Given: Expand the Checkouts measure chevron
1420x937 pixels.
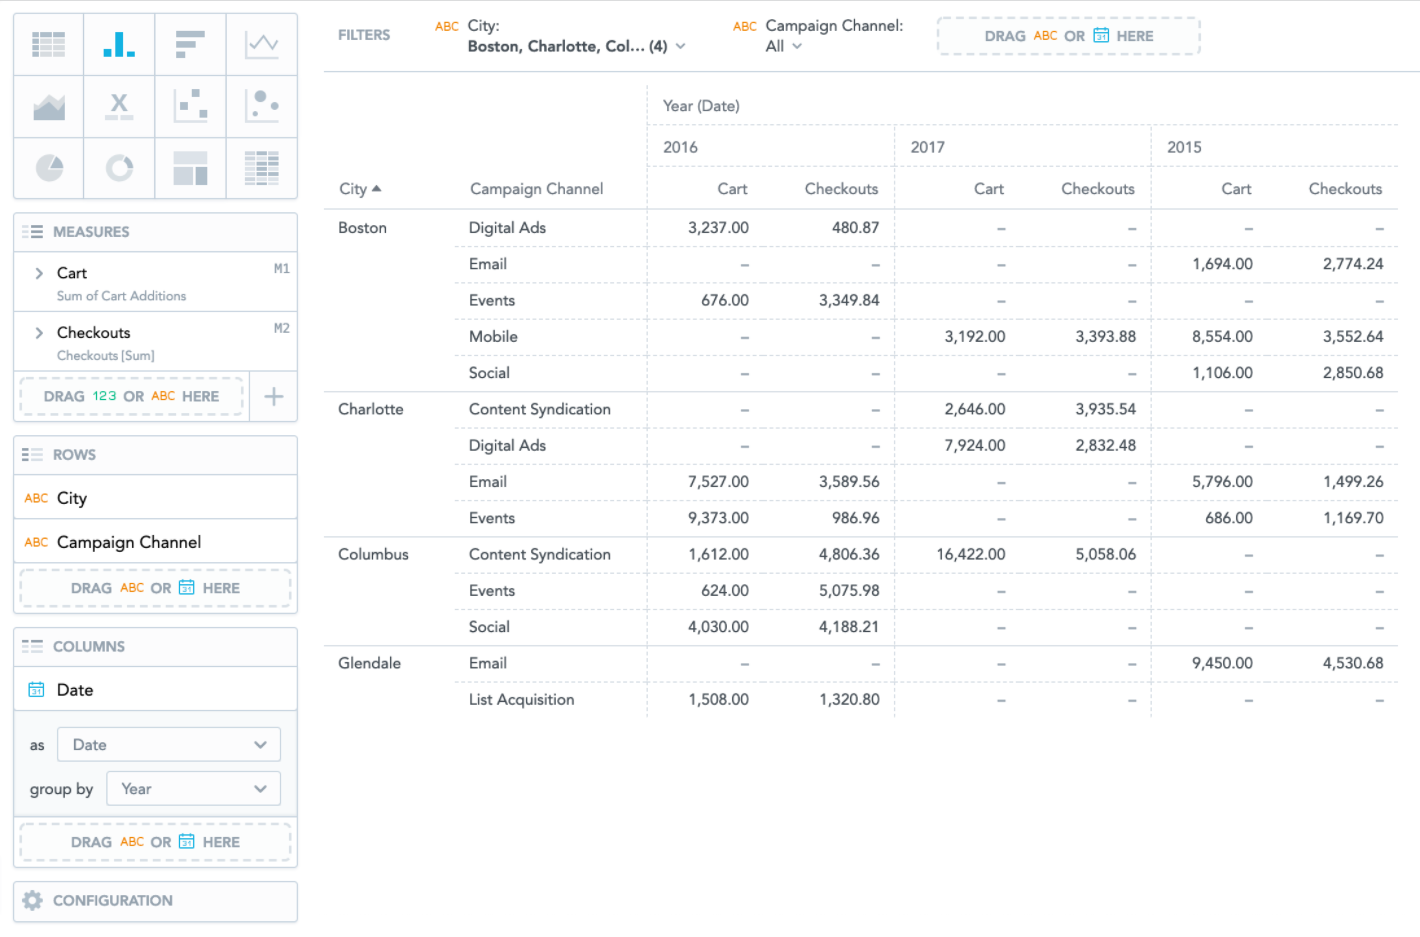Looking at the screenshot, I should (39, 333).
